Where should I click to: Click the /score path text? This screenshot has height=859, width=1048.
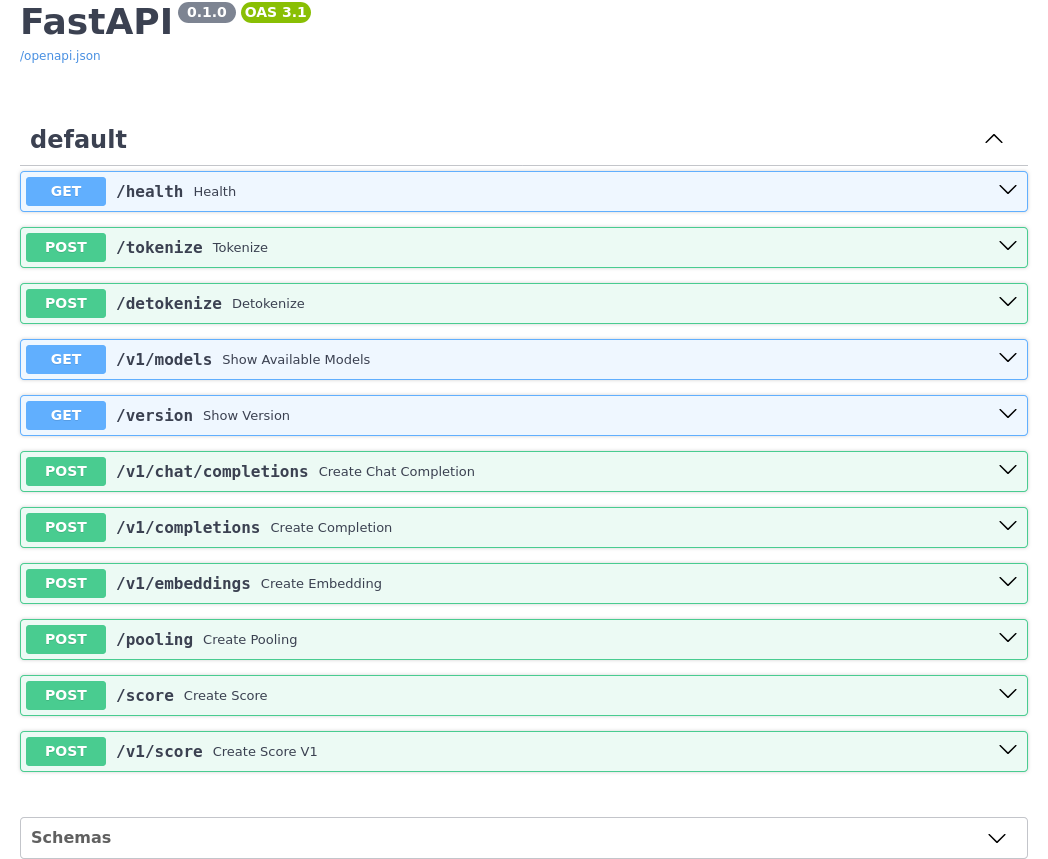145,696
